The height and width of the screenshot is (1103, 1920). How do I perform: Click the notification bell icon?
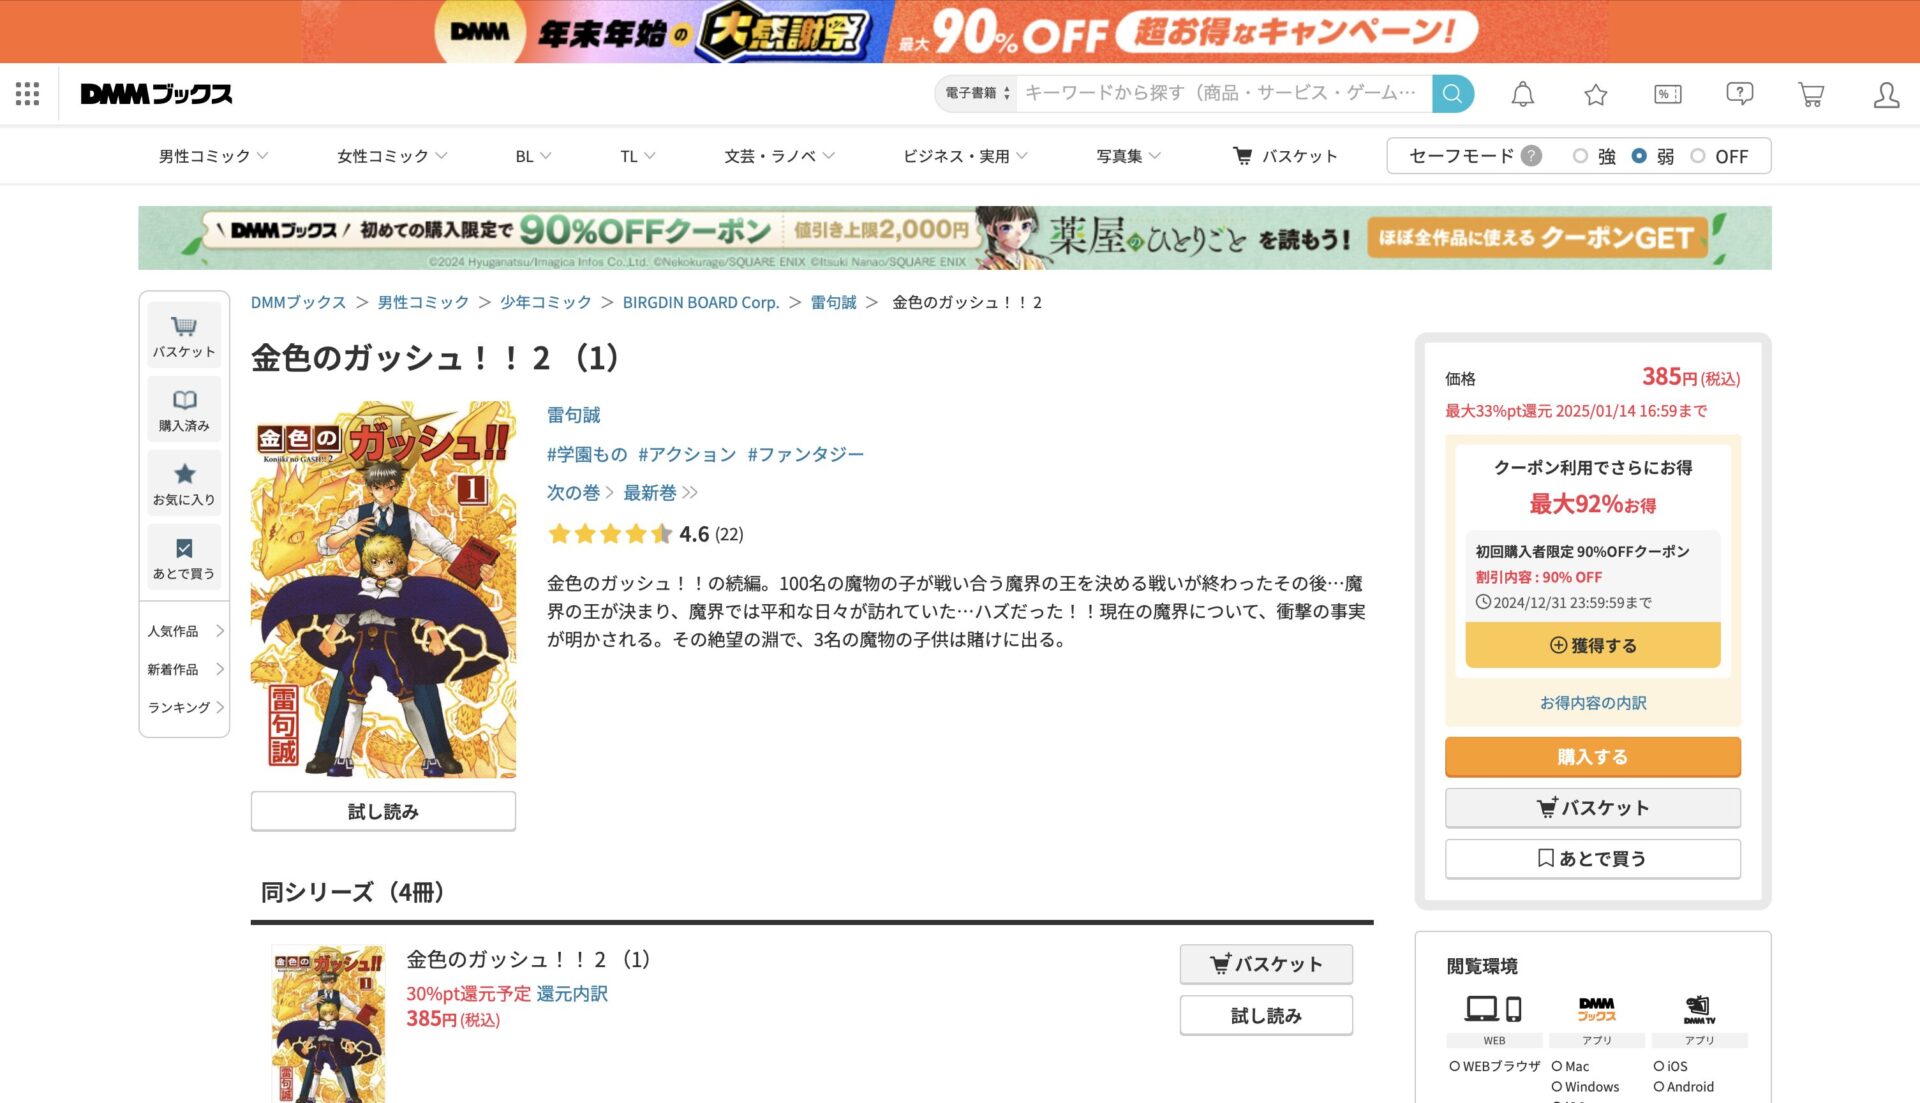(x=1522, y=94)
